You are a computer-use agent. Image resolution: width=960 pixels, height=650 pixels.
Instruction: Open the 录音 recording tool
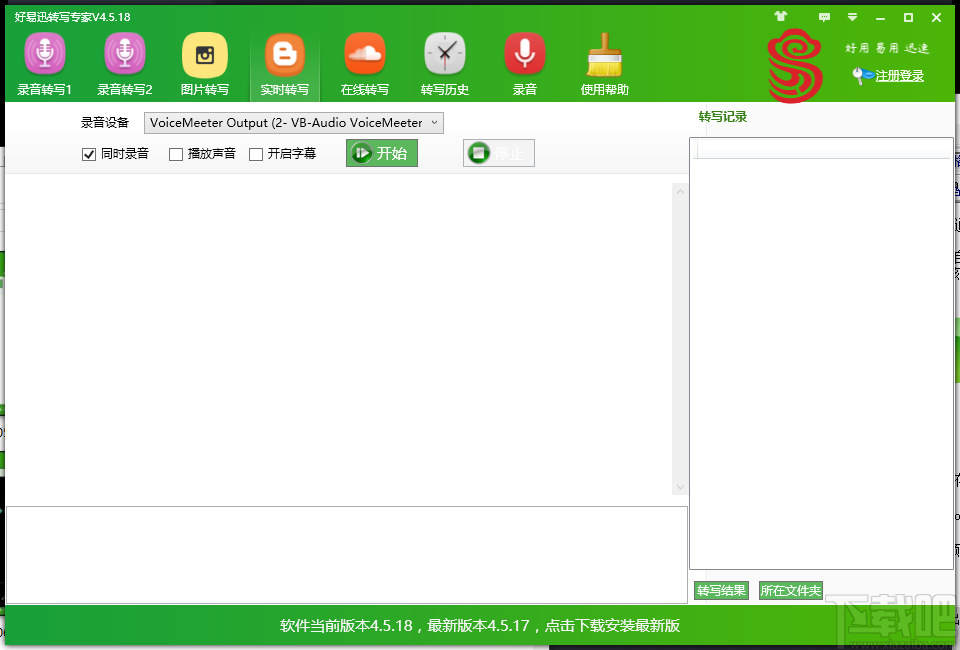tap(524, 63)
